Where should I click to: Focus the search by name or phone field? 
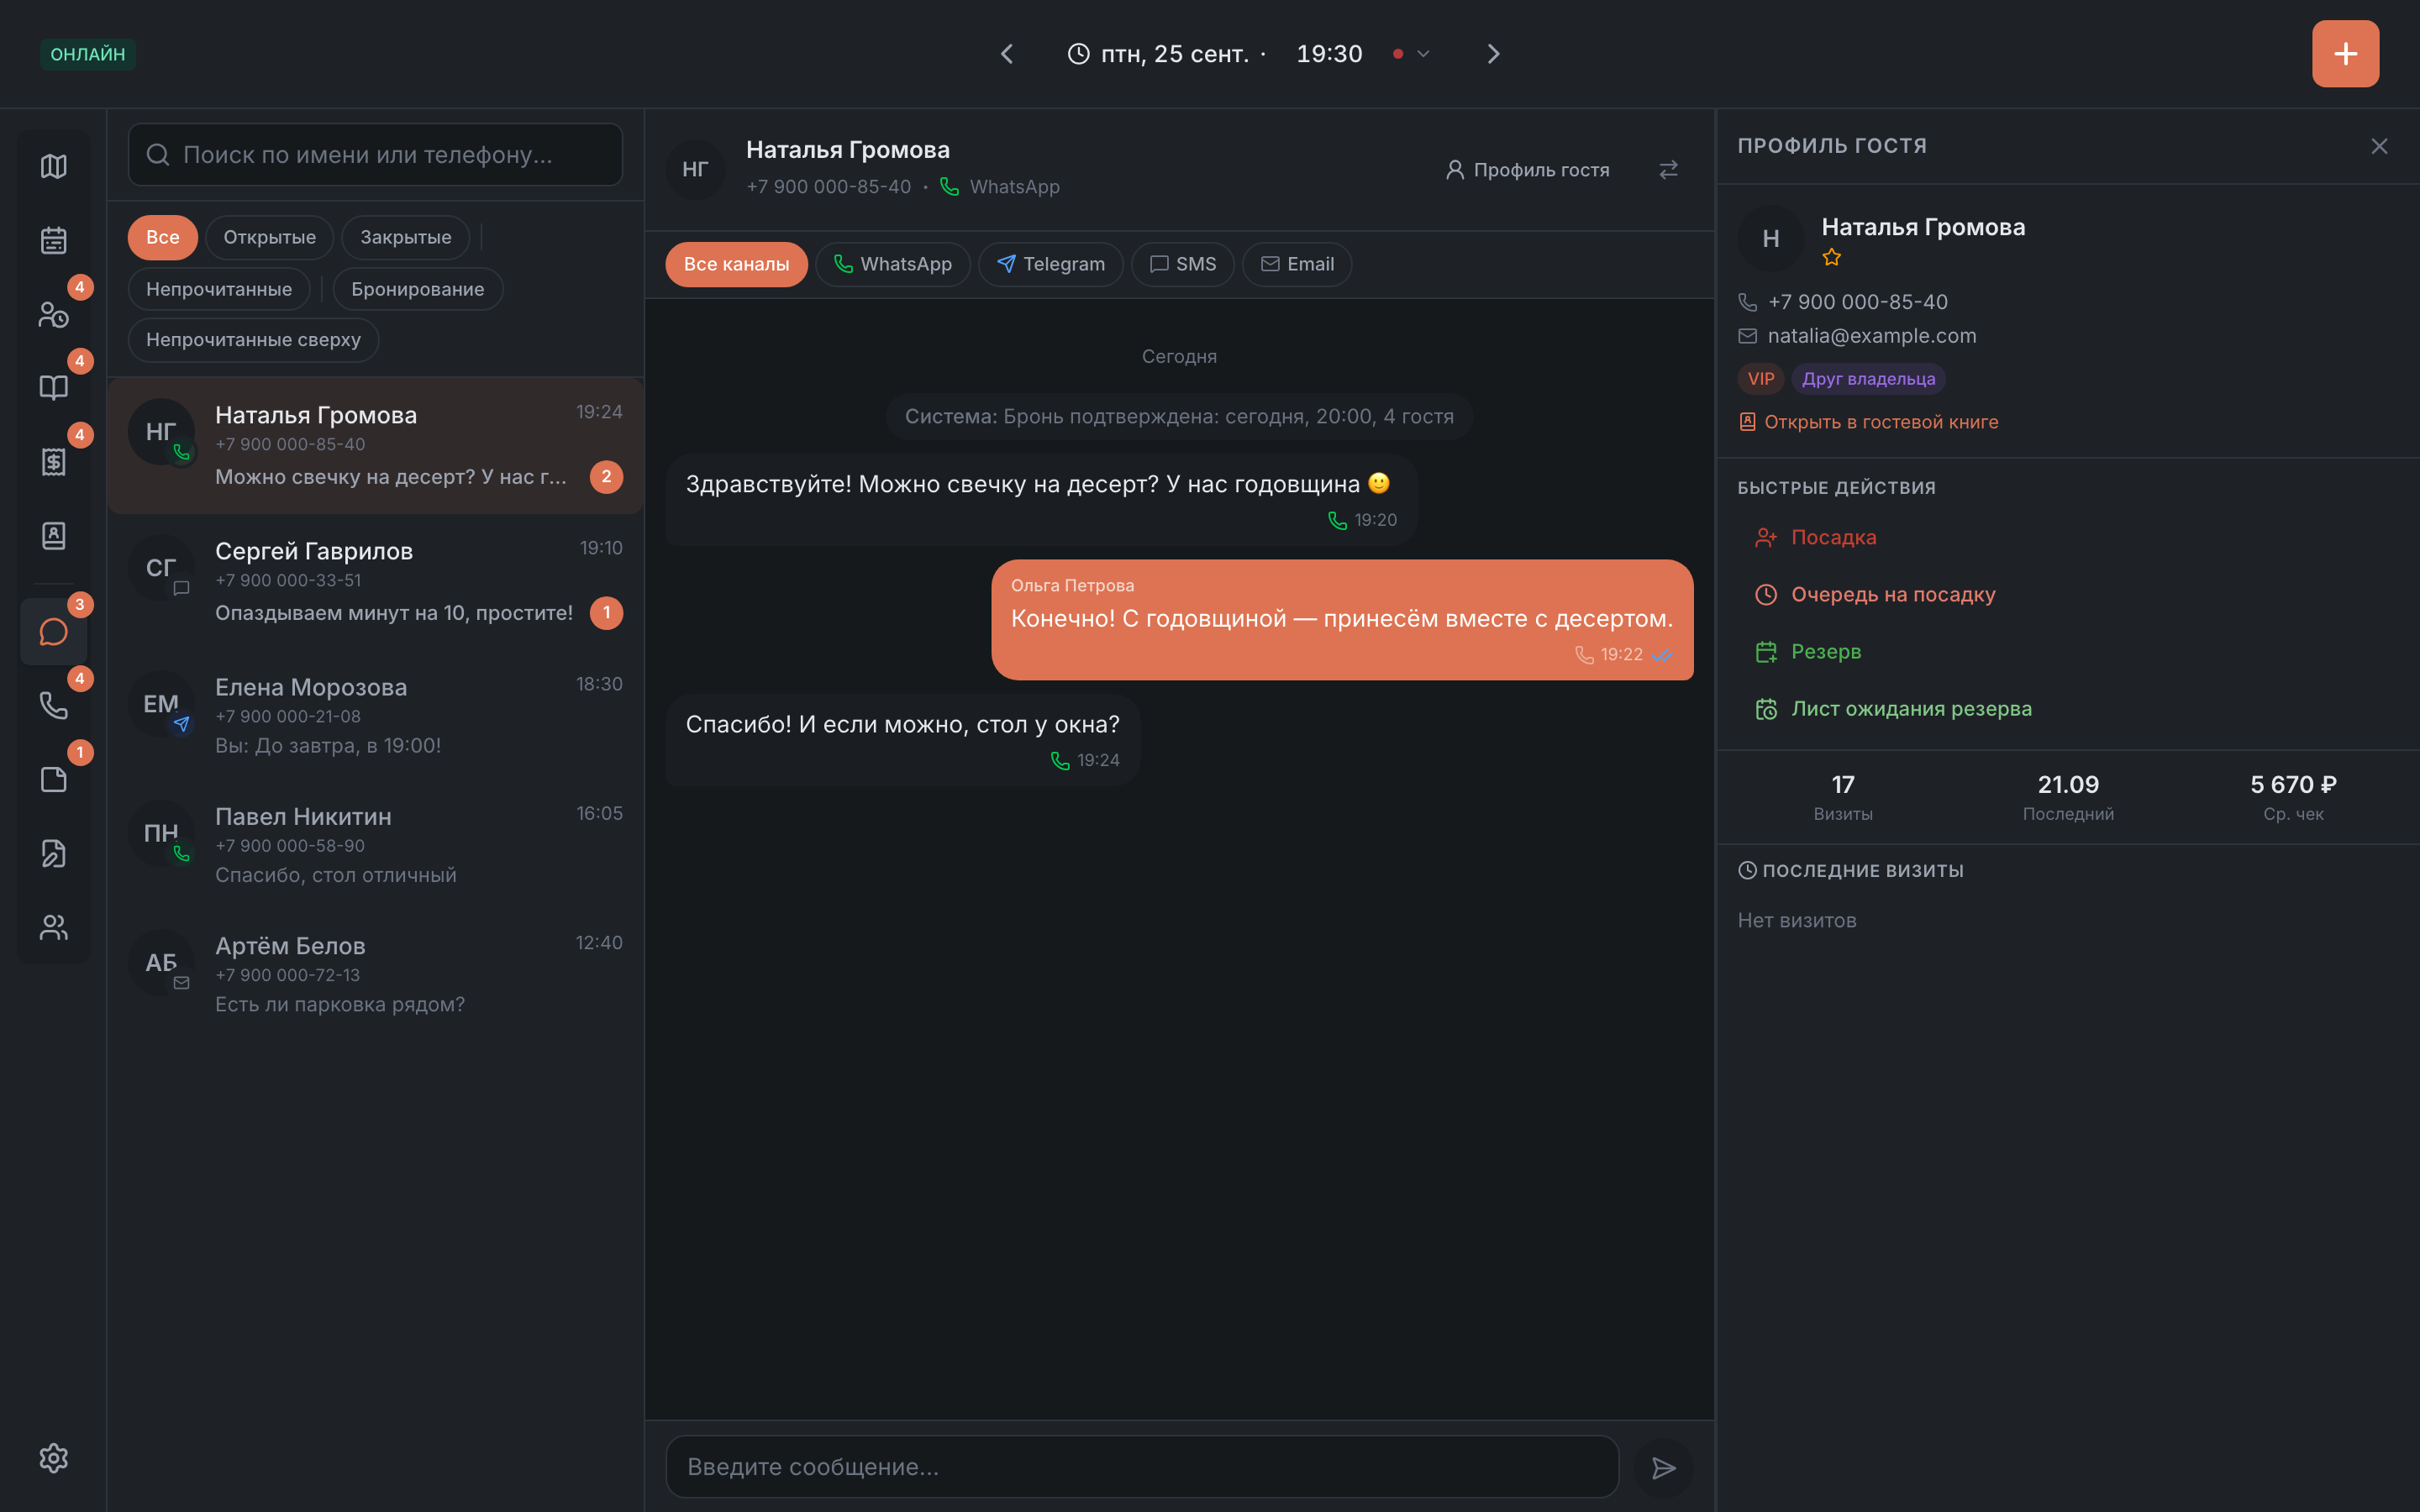(375, 155)
